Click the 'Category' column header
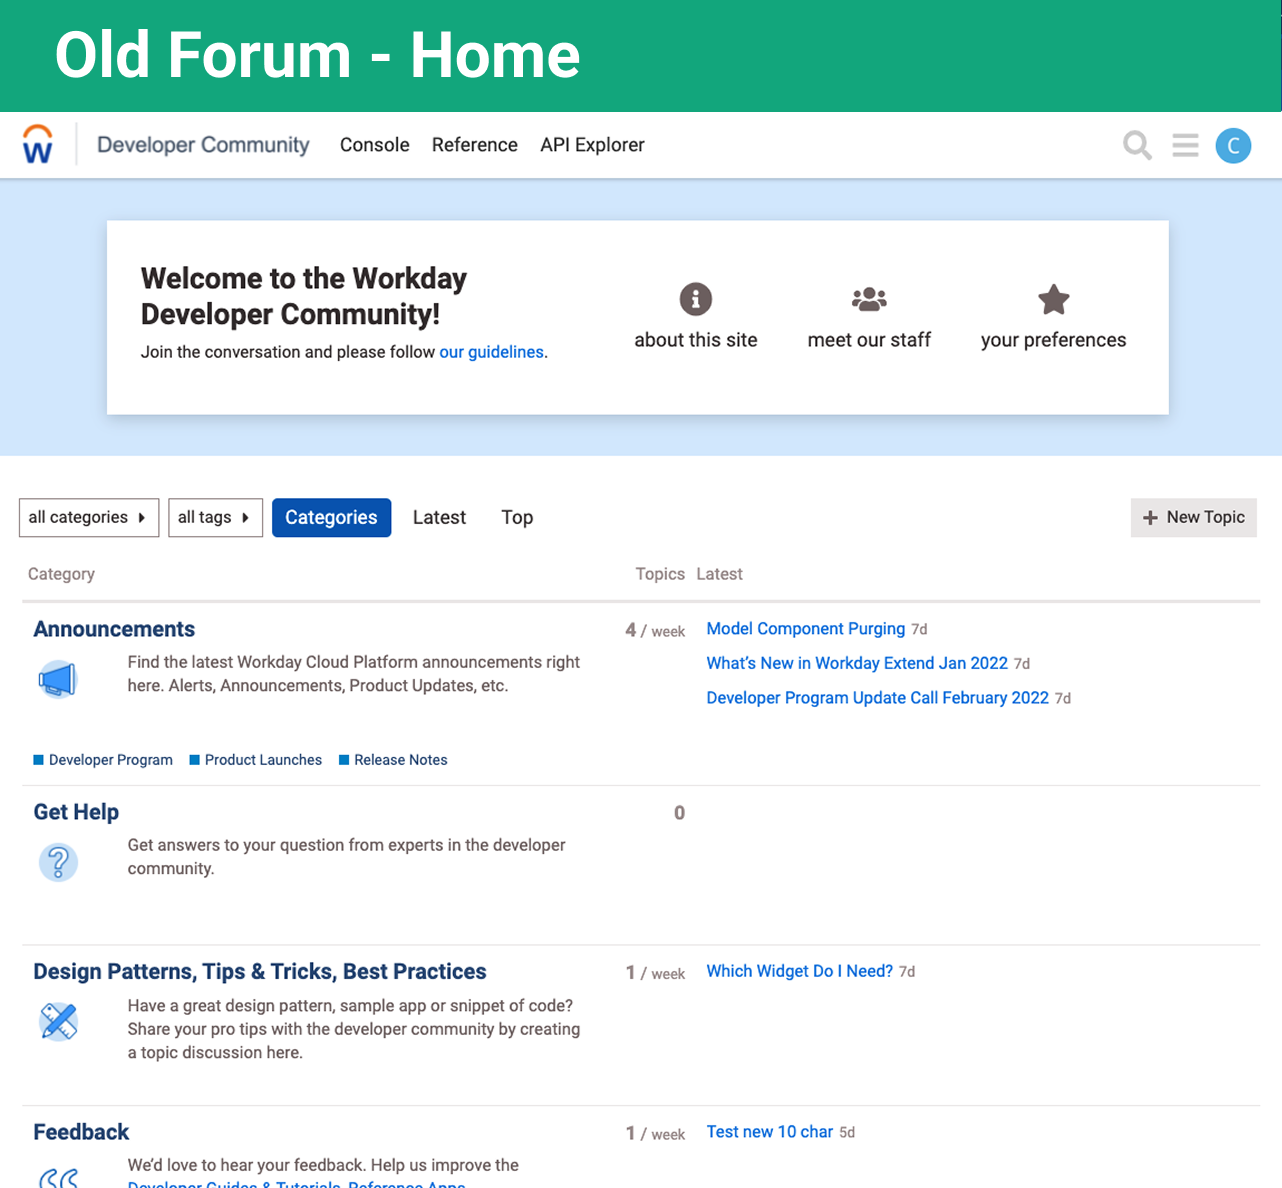 coord(61,574)
